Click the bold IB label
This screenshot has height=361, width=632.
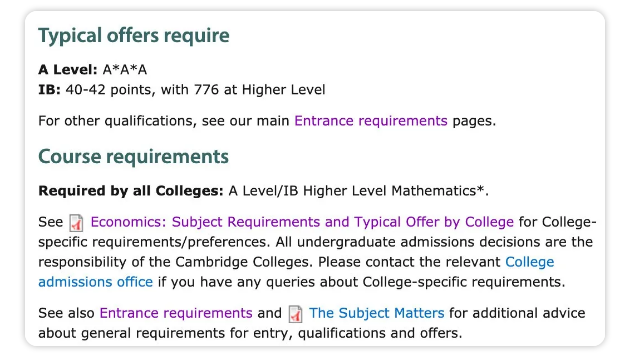click(x=50, y=89)
